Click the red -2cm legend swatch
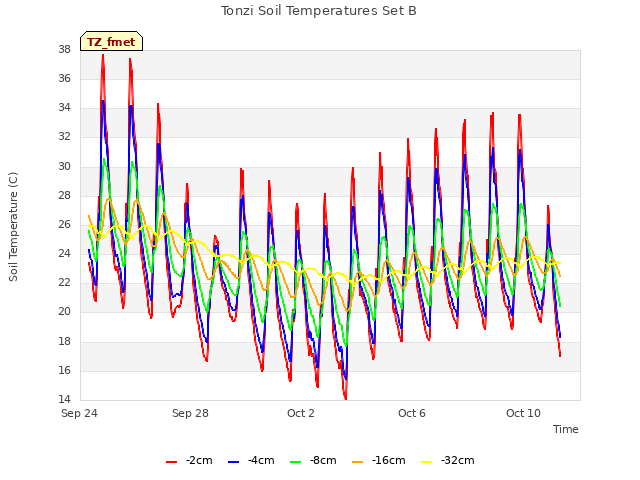Image resolution: width=640 pixels, height=480 pixels. click(171, 462)
